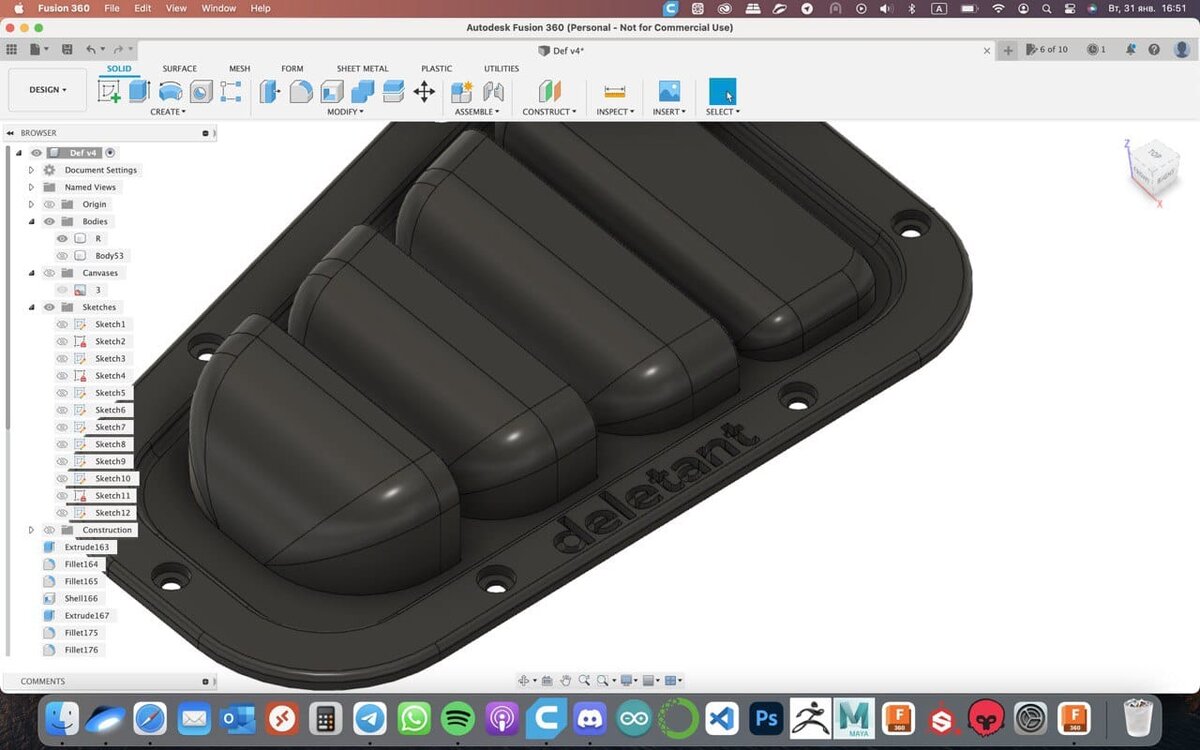Toggle visibility of the Sketches folder
Viewport: 1200px width, 750px height.
pos(49,307)
